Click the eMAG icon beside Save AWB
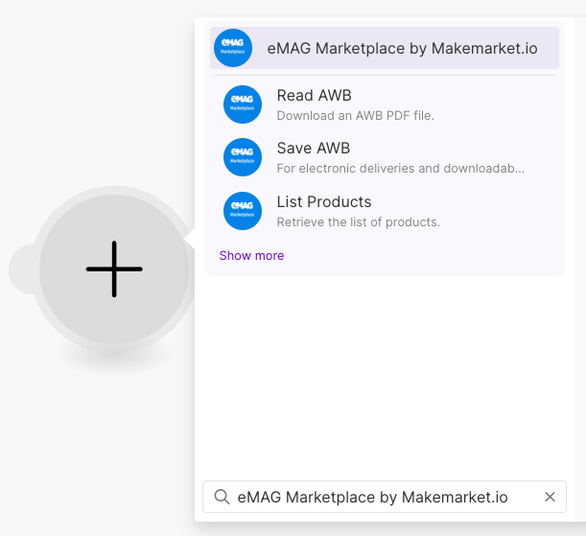Viewport: 586px width, 536px height. [x=243, y=157]
